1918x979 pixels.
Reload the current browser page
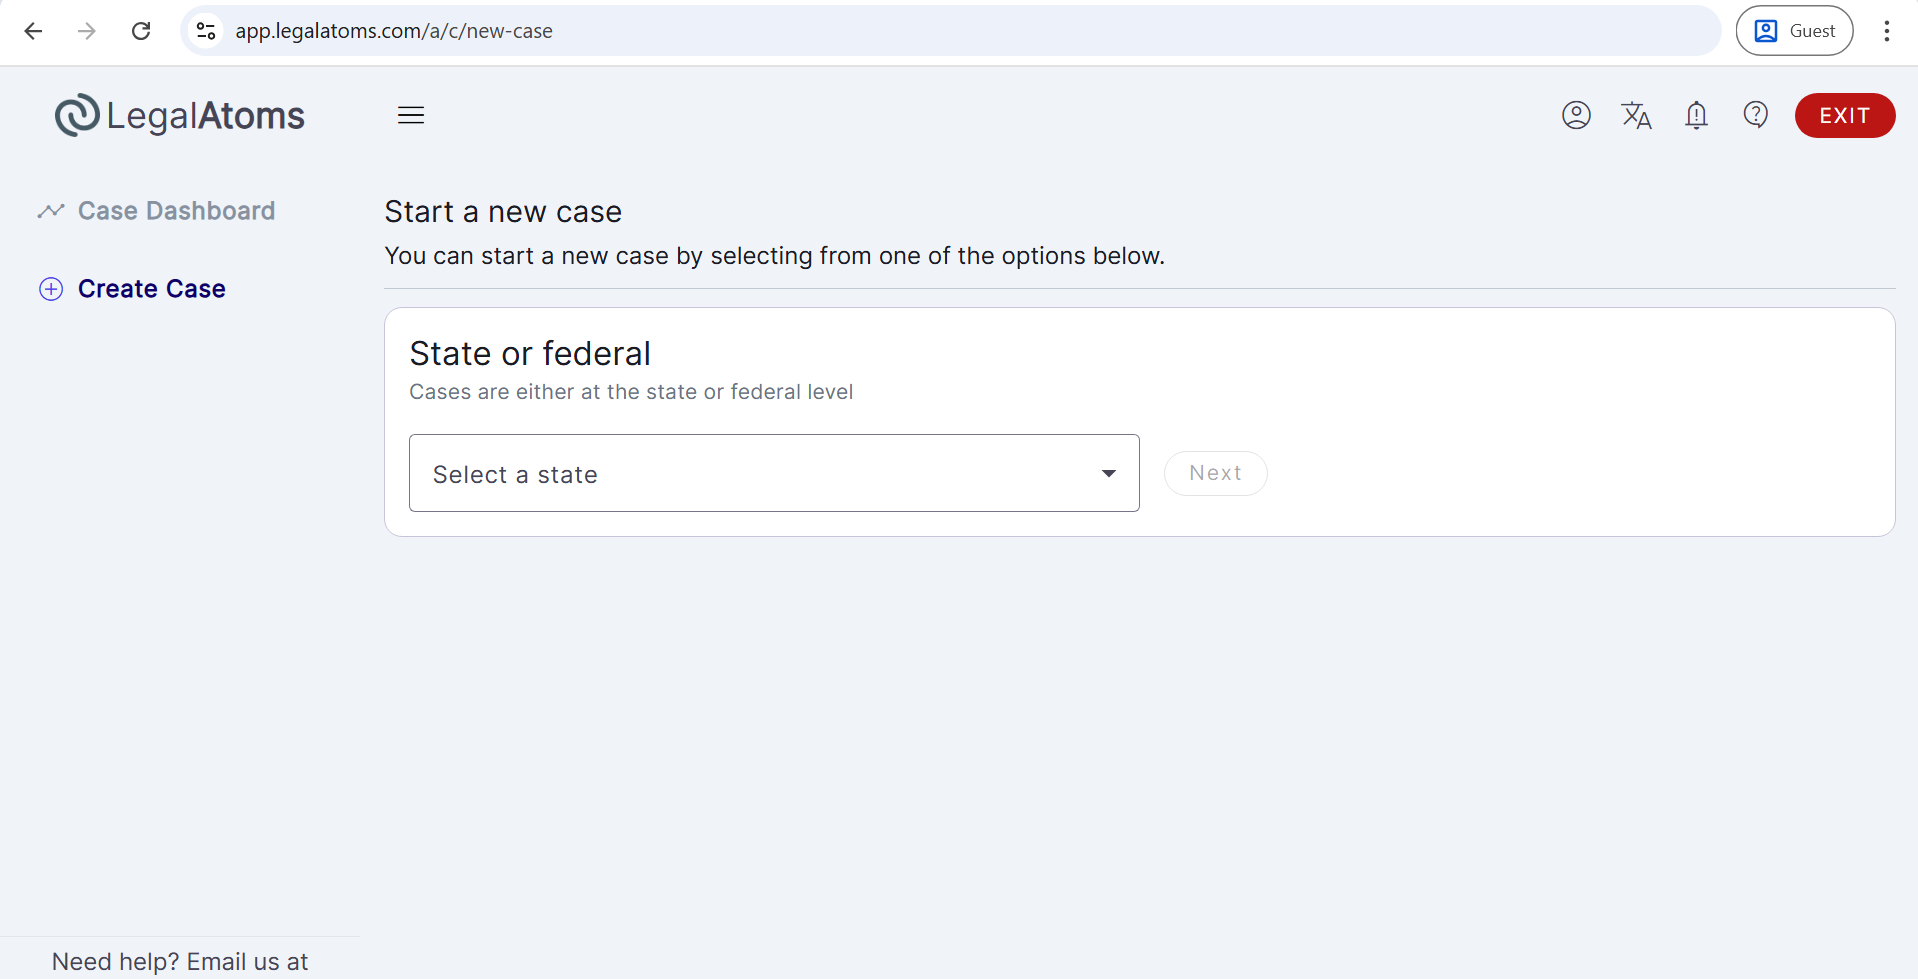tap(141, 31)
